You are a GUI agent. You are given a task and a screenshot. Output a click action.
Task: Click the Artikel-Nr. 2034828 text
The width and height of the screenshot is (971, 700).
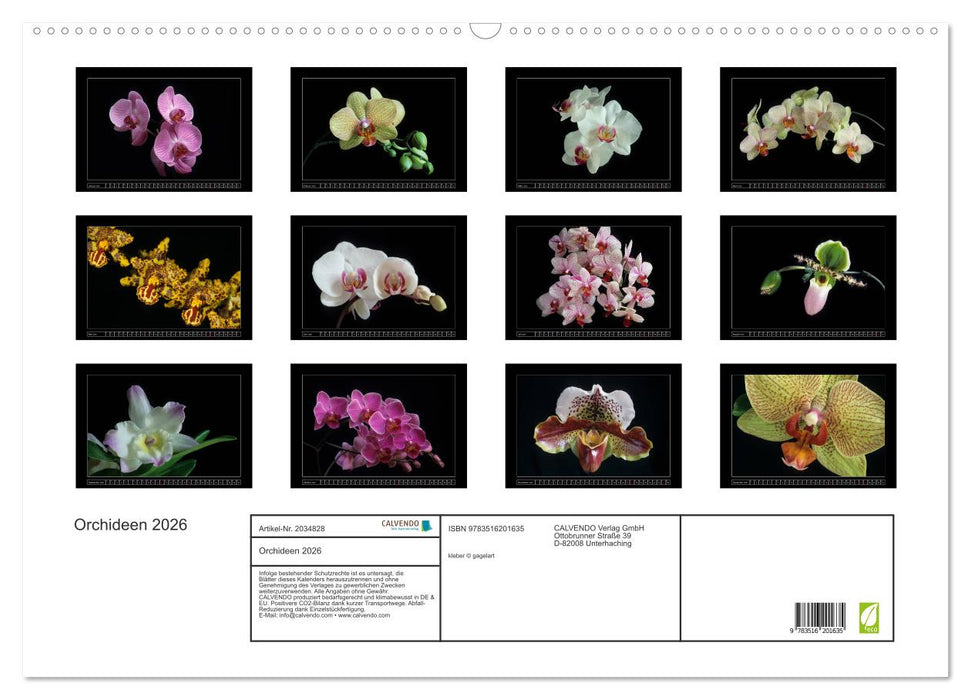tap(292, 528)
